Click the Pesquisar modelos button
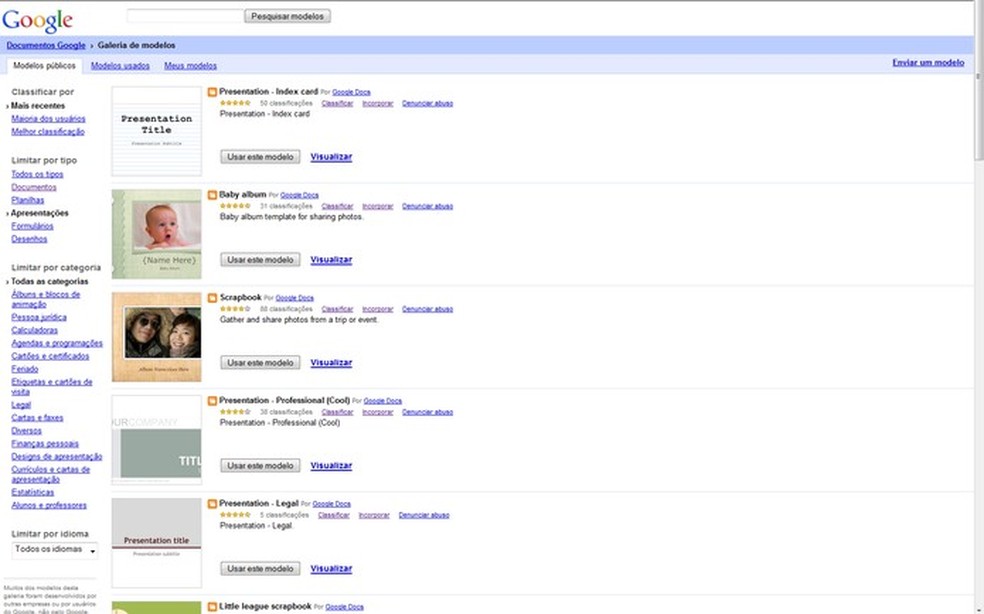This screenshot has width=984, height=614. [287, 16]
